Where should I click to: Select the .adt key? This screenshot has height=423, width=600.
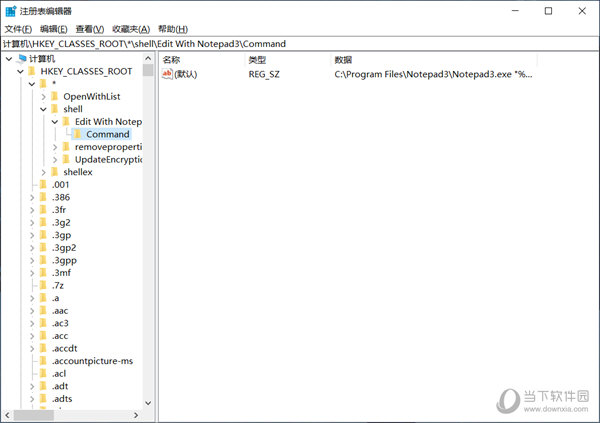pos(60,386)
